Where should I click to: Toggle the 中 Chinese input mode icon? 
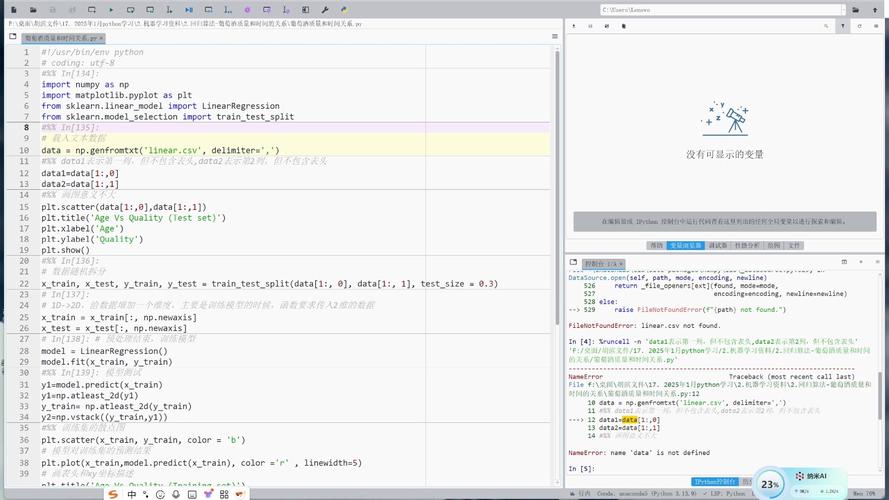[132, 494]
